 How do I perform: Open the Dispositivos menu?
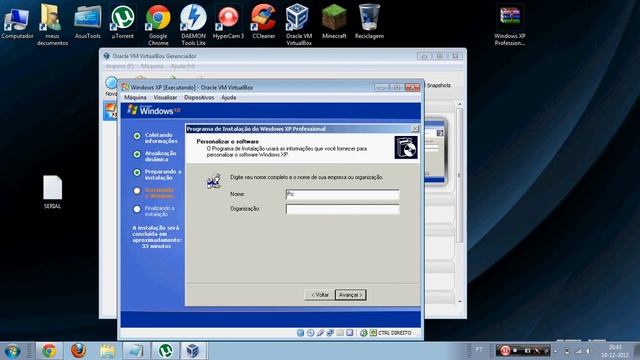199,98
